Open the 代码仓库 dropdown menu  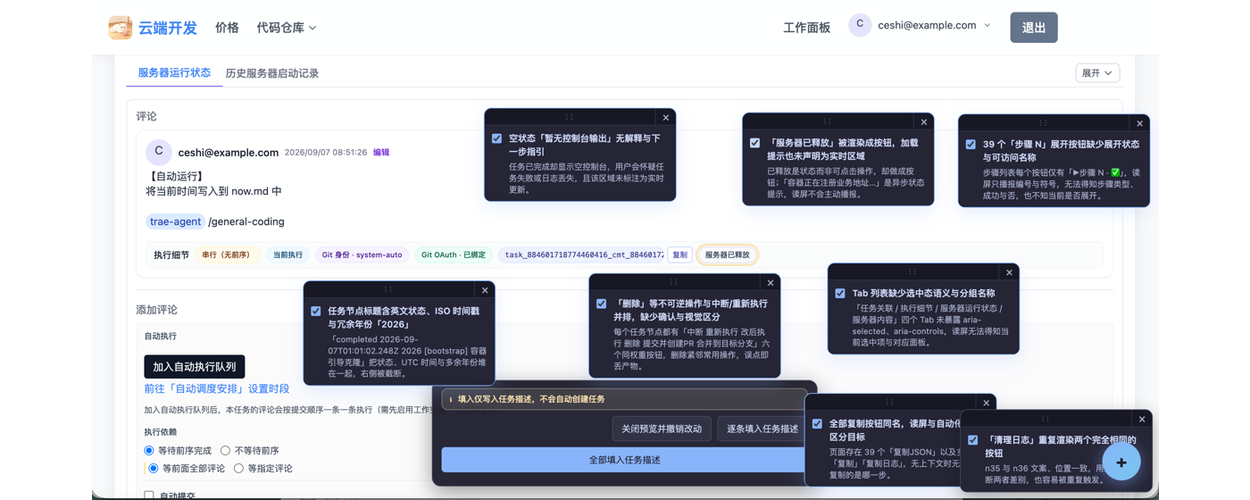[x=286, y=28]
